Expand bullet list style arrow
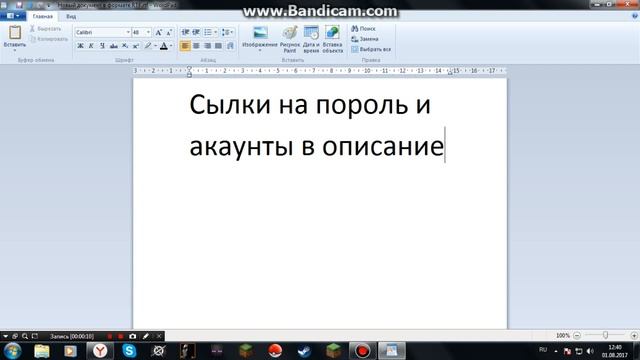Viewport: 640px width, 360px height. point(216,32)
